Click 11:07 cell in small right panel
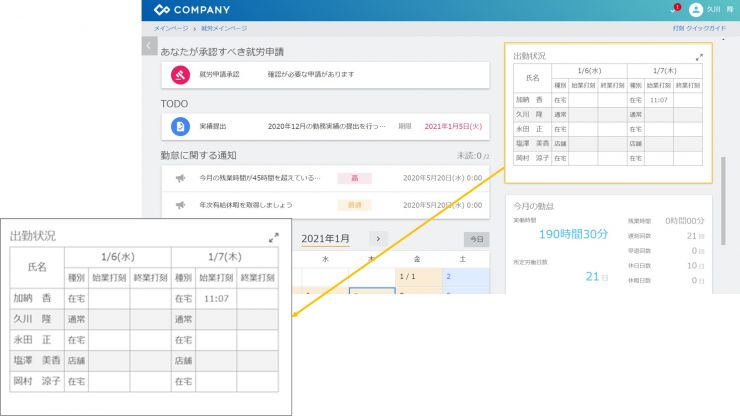This screenshot has width=740, height=416. [x=659, y=100]
